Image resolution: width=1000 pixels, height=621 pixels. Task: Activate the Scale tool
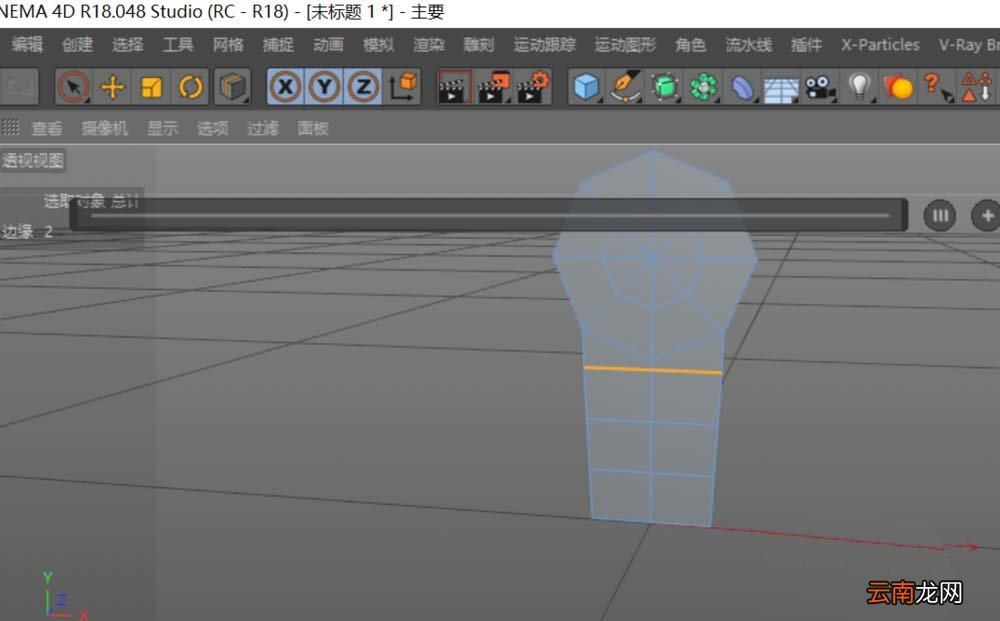click(x=151, y=86)
